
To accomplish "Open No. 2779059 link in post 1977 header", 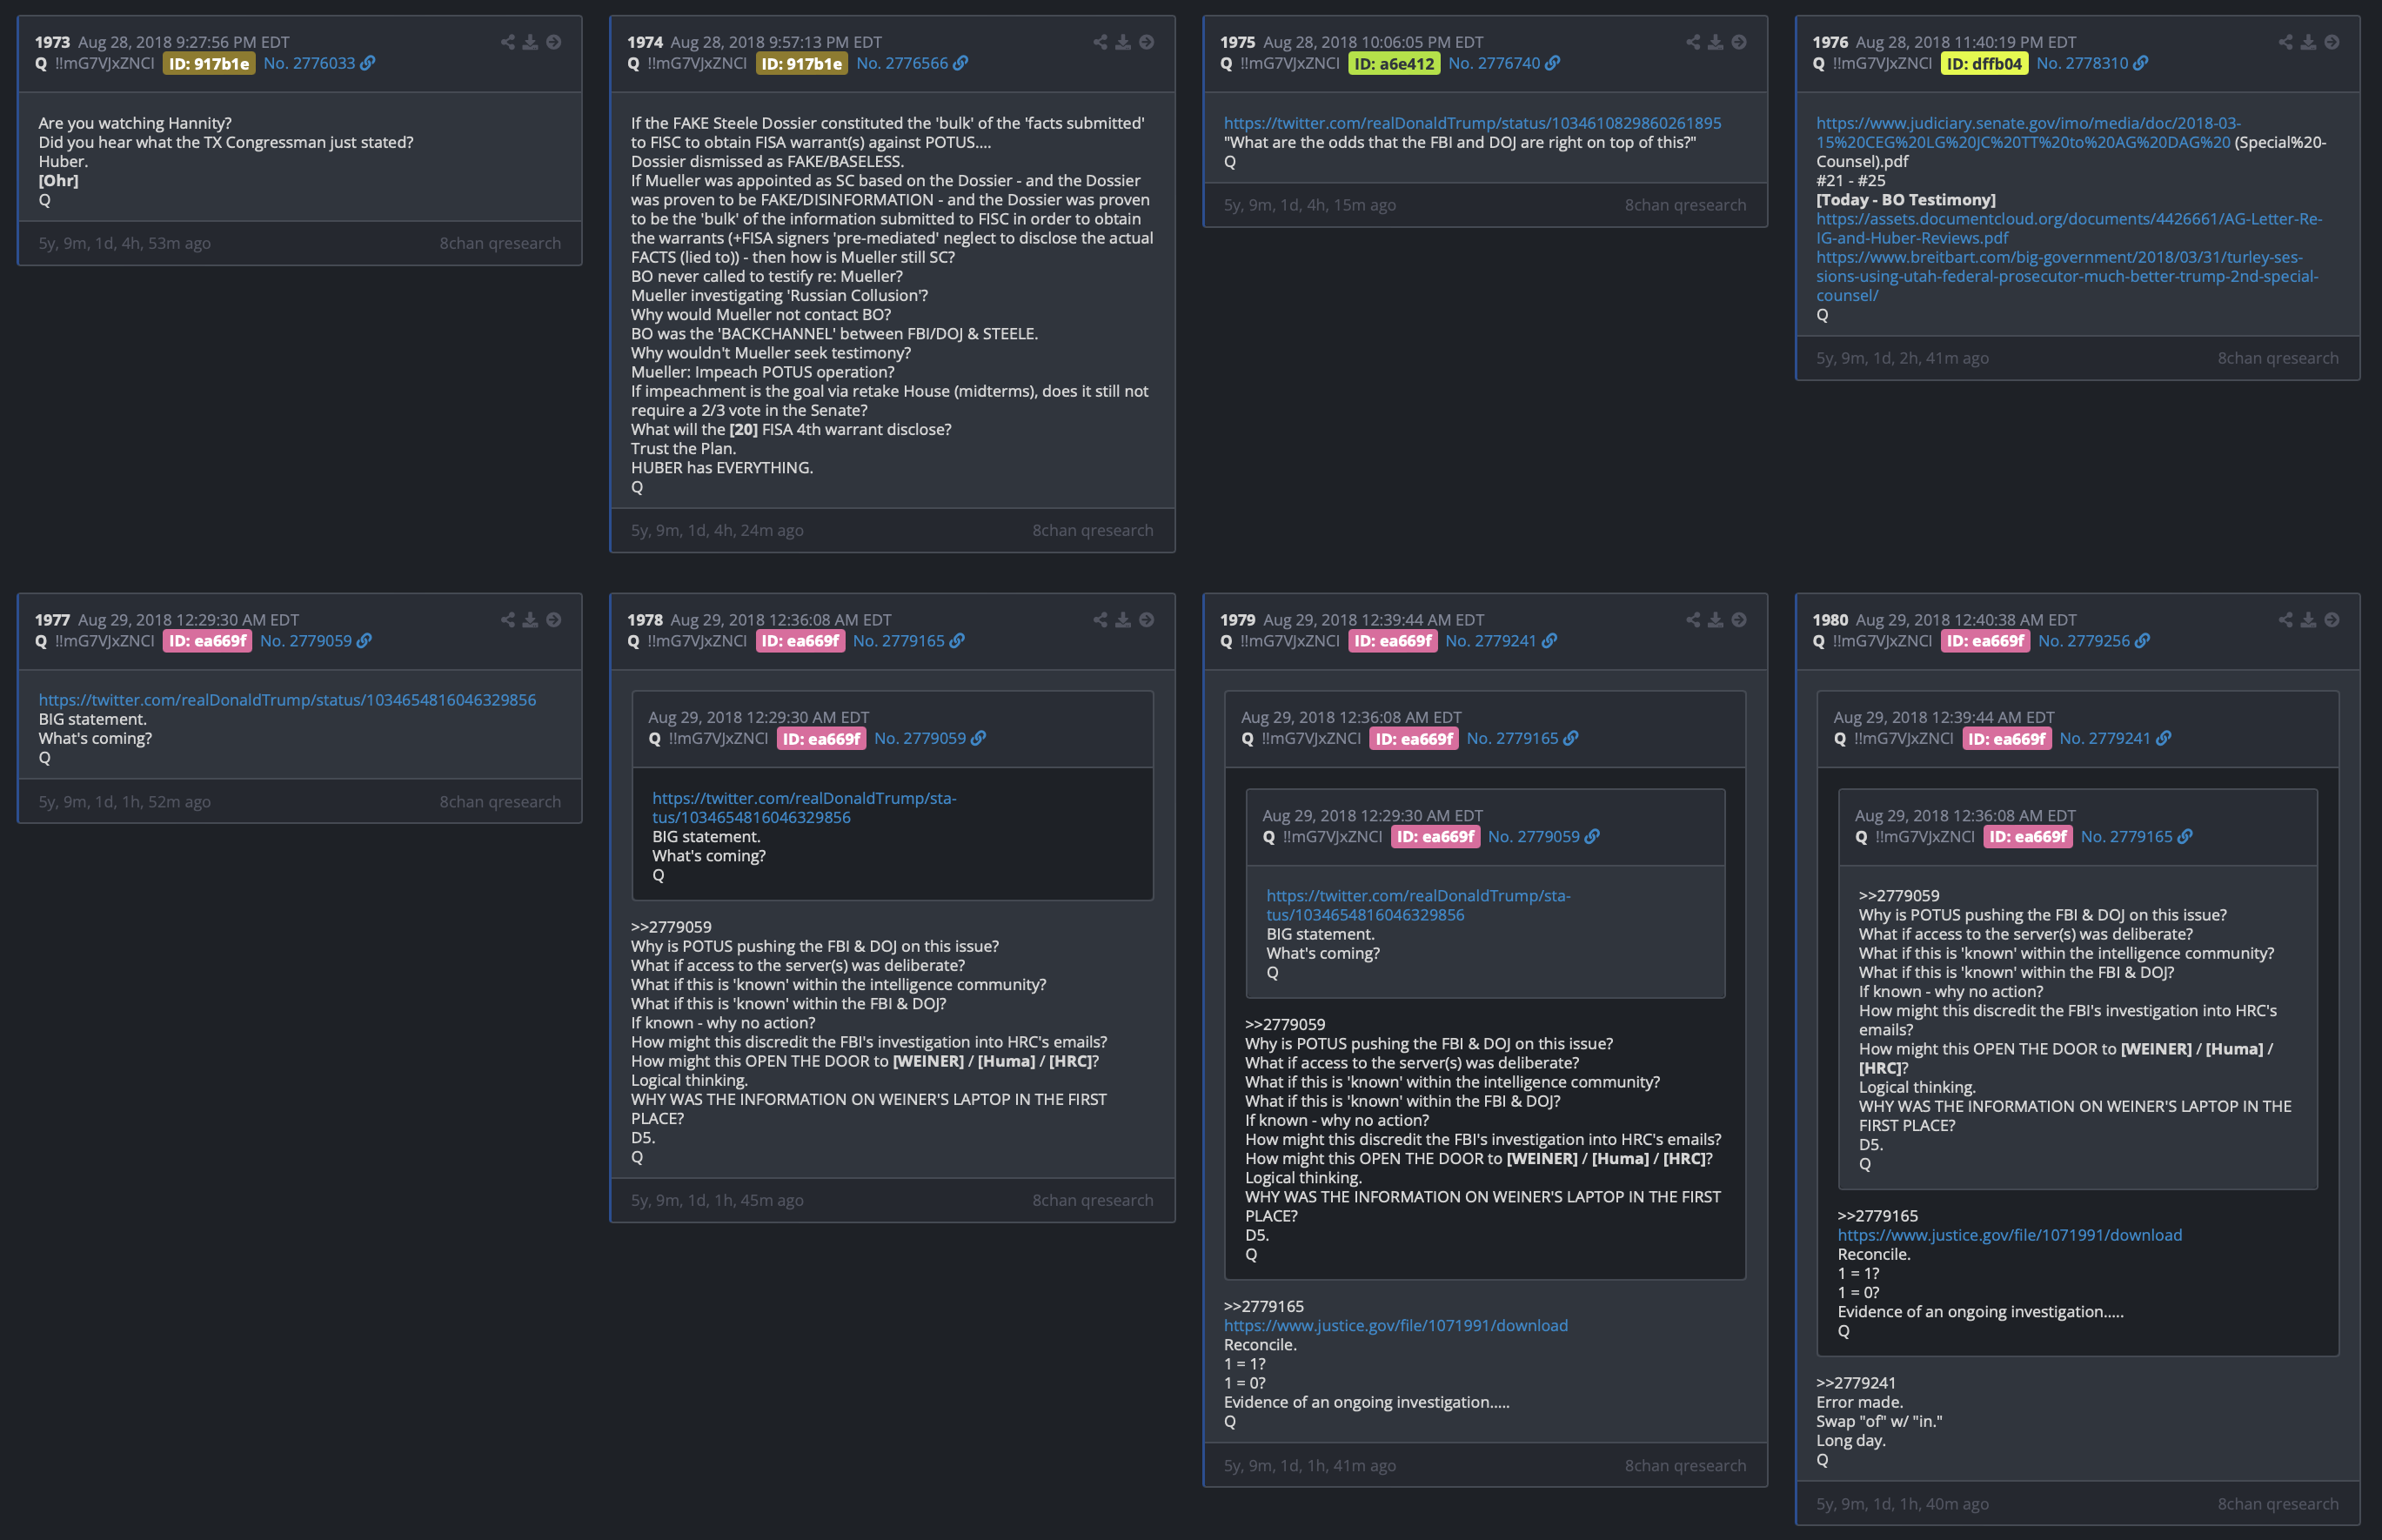I will tap(316, 641).
